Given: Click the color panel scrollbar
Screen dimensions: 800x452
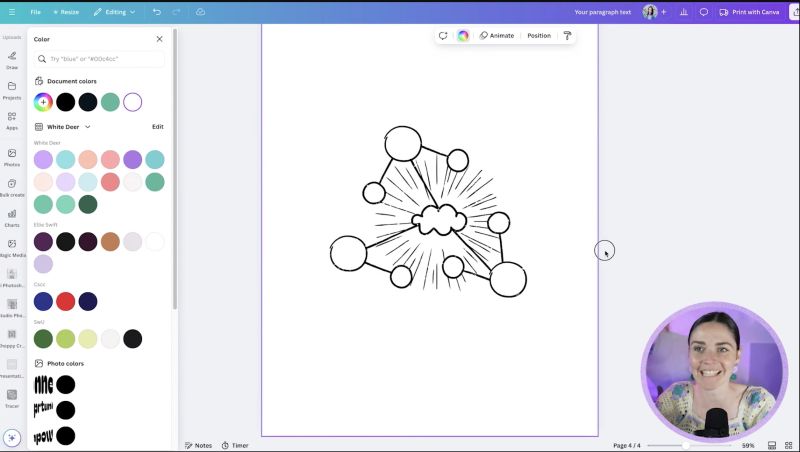Looking at the screenshot, I should coord(175,168).
